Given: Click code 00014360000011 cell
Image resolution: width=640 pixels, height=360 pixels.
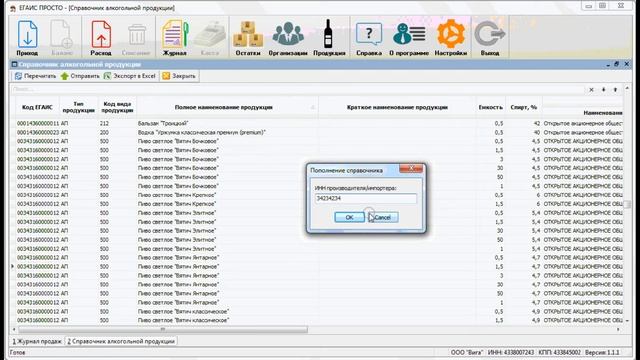Looking at the screenshot, I should tap(38, 123).
